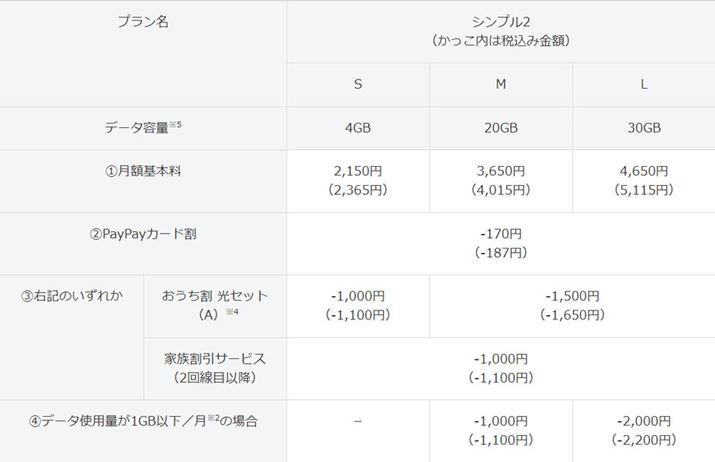The image size is (715, 462).
Task: Click the 30GB data capacity cell
Action: [x=644, y=128]
